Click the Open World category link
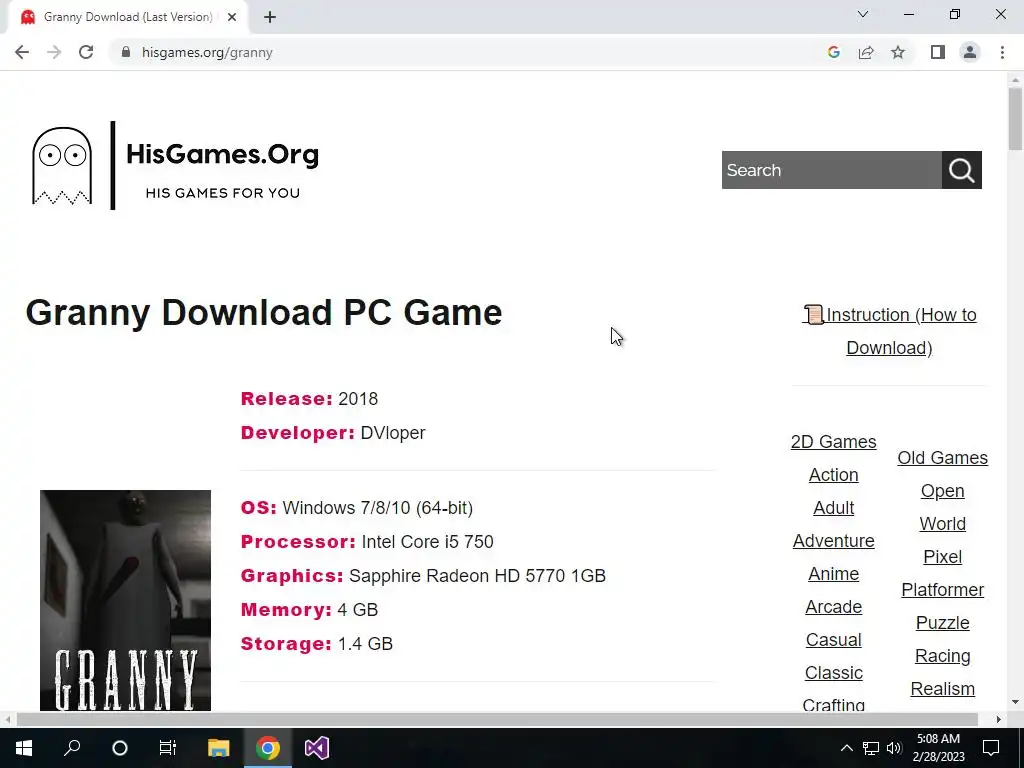1024x768 pixels. click(942, 507)
